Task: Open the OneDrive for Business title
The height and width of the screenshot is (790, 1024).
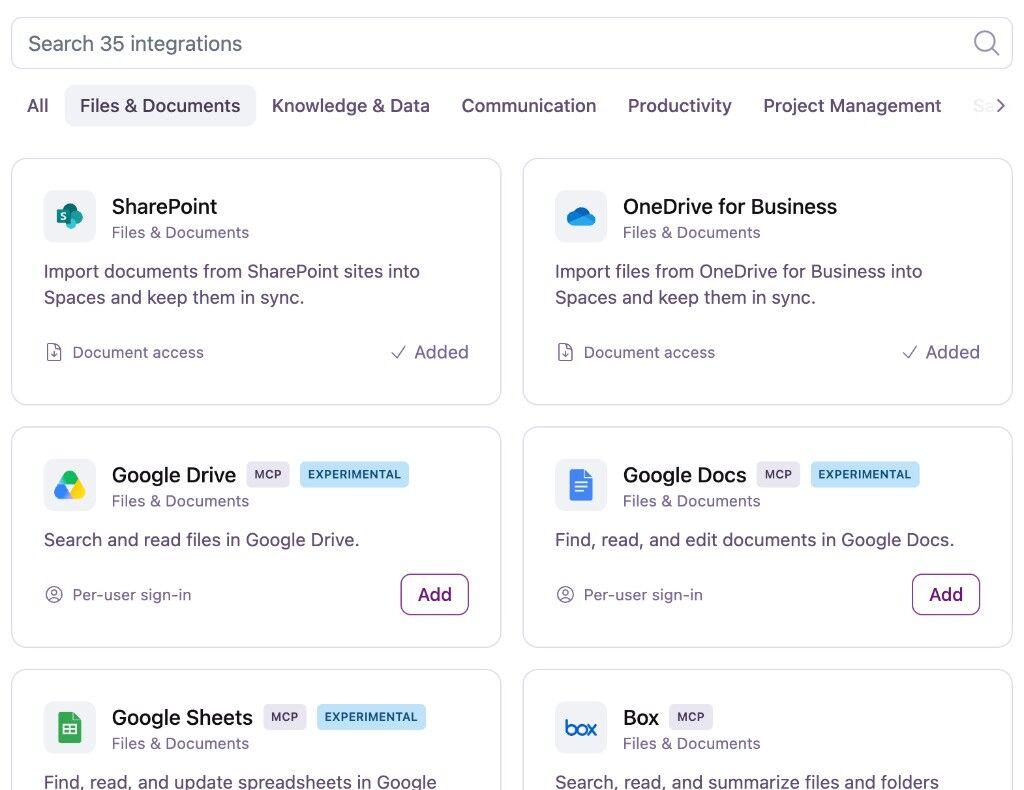Action: 730,207
